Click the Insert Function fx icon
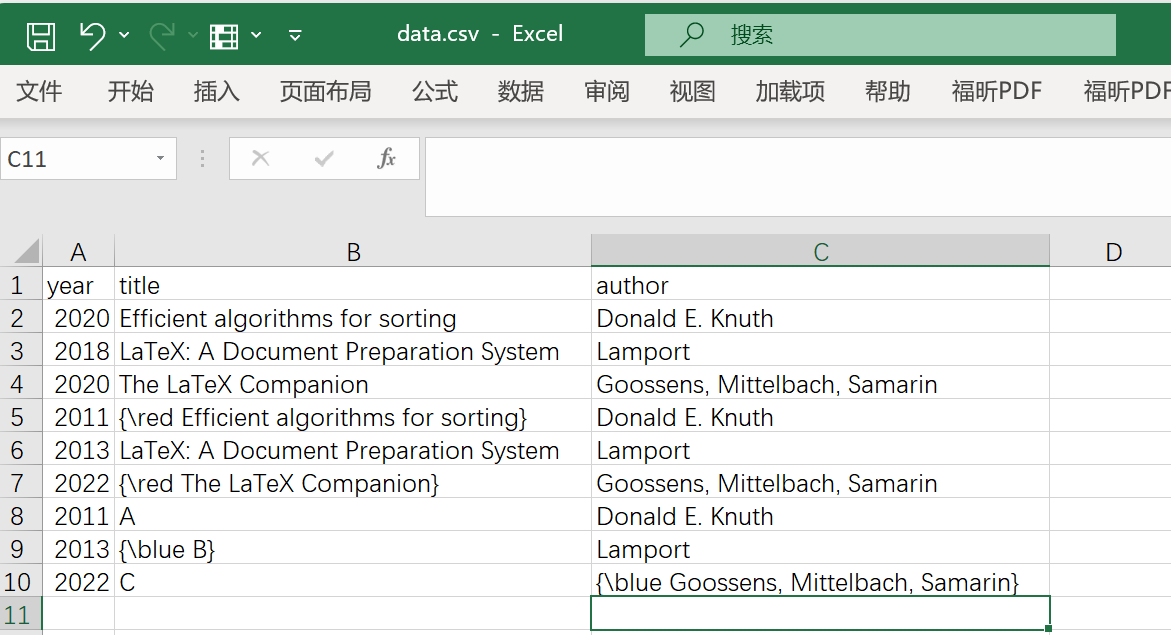The height and width of the screenshot is (635, 1171). (386, 158)
